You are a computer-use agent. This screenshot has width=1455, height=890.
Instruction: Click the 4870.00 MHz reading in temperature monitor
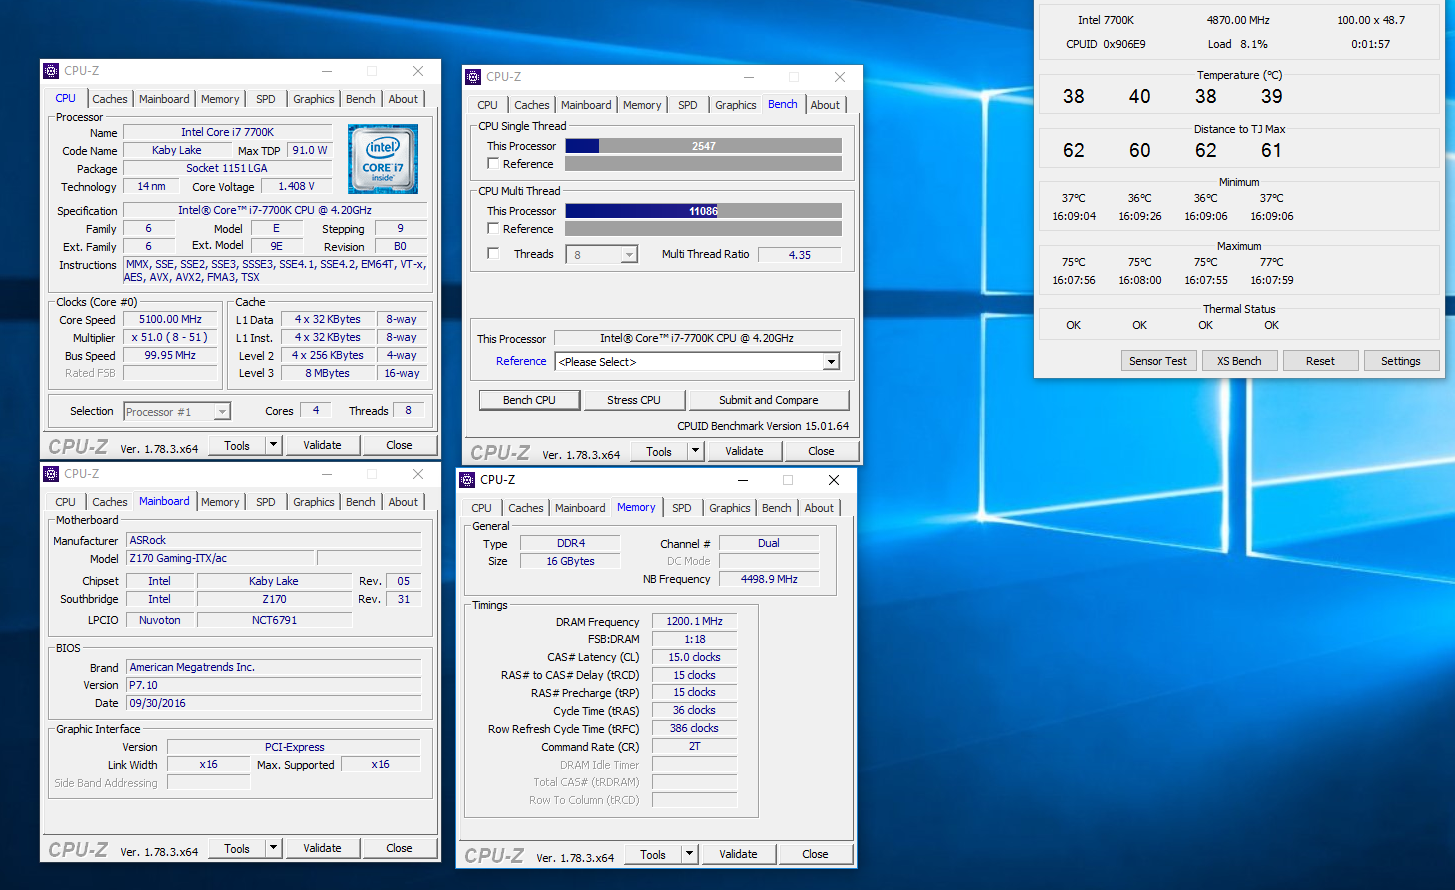(1237, 20)
